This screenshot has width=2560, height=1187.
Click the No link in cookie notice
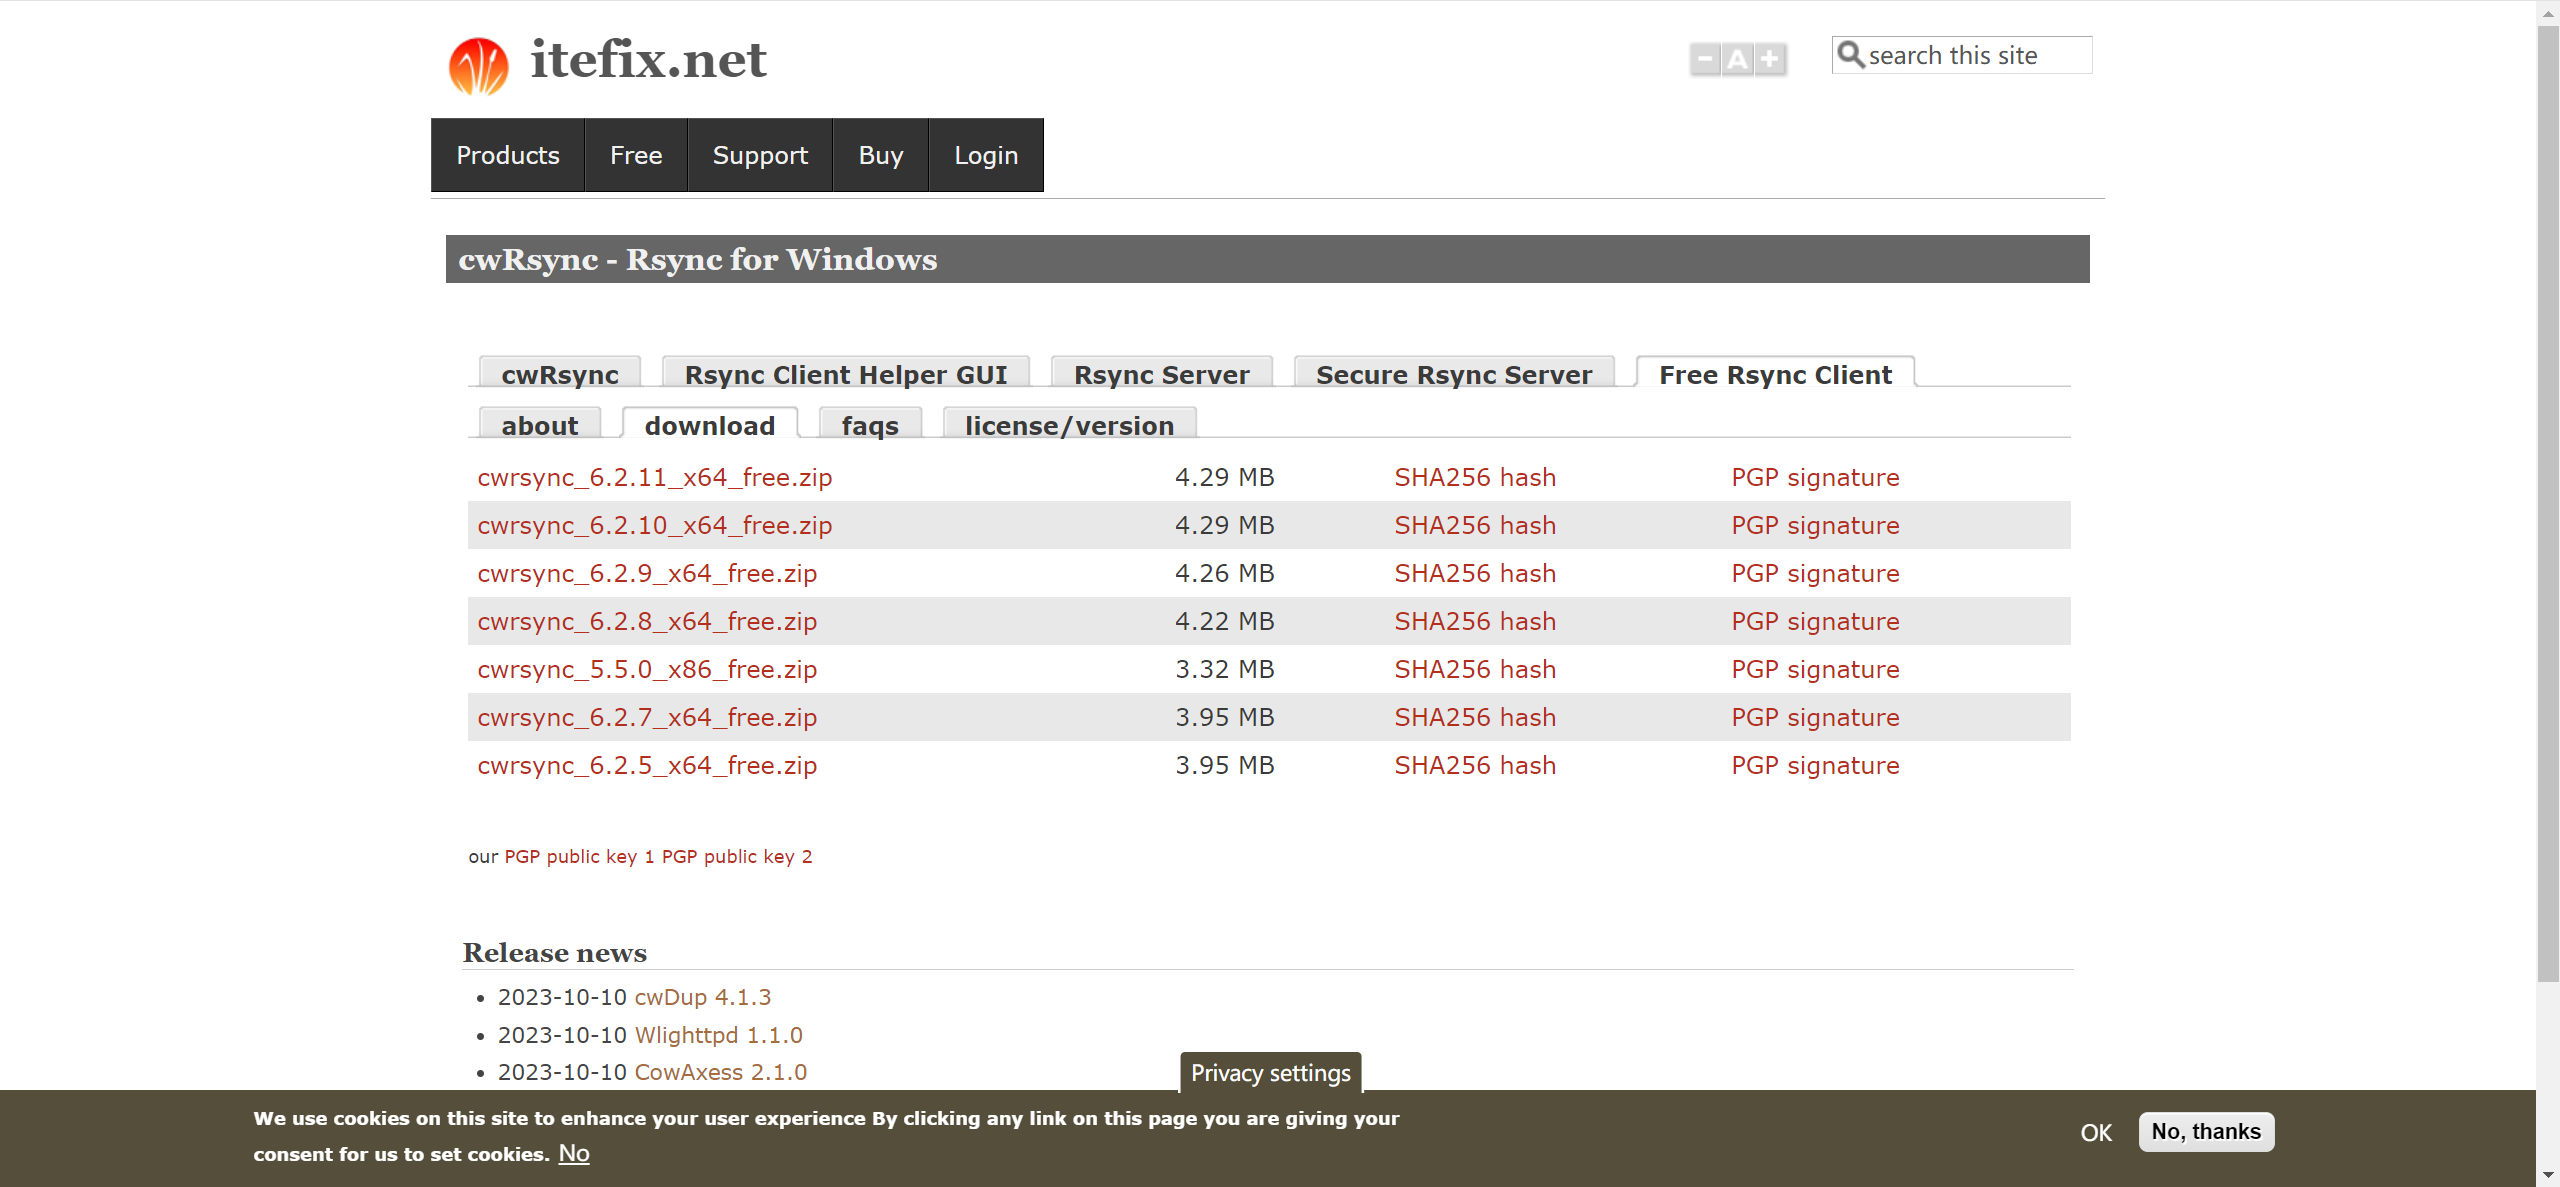[574, 1153]
